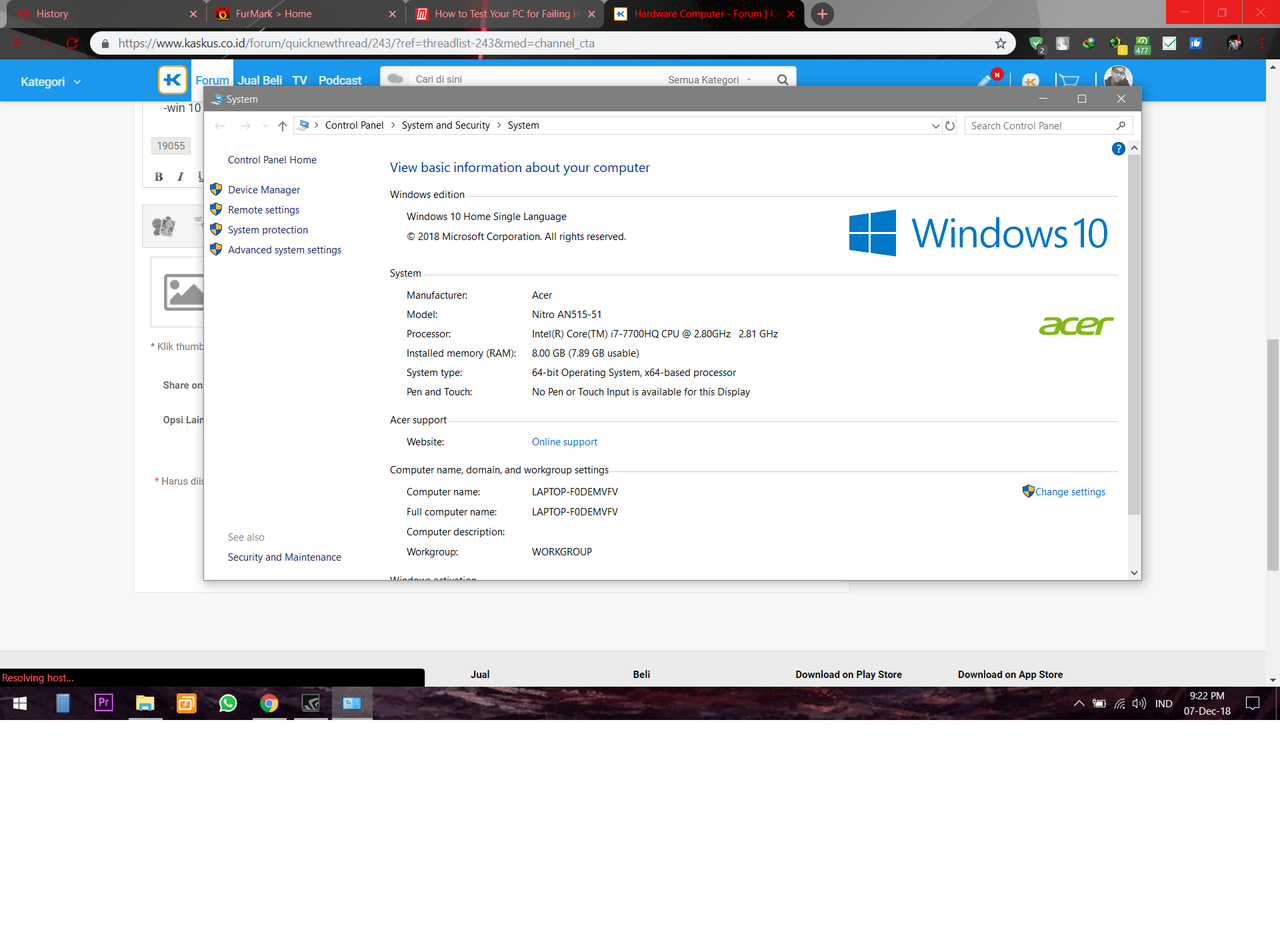Viewport: 1280px width, 926px height.
Task: Open Chrome from taskbar
Action: [x=269, y=703]
